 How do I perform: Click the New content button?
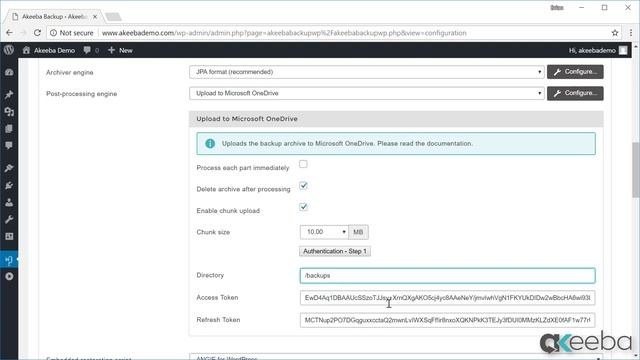120,50
